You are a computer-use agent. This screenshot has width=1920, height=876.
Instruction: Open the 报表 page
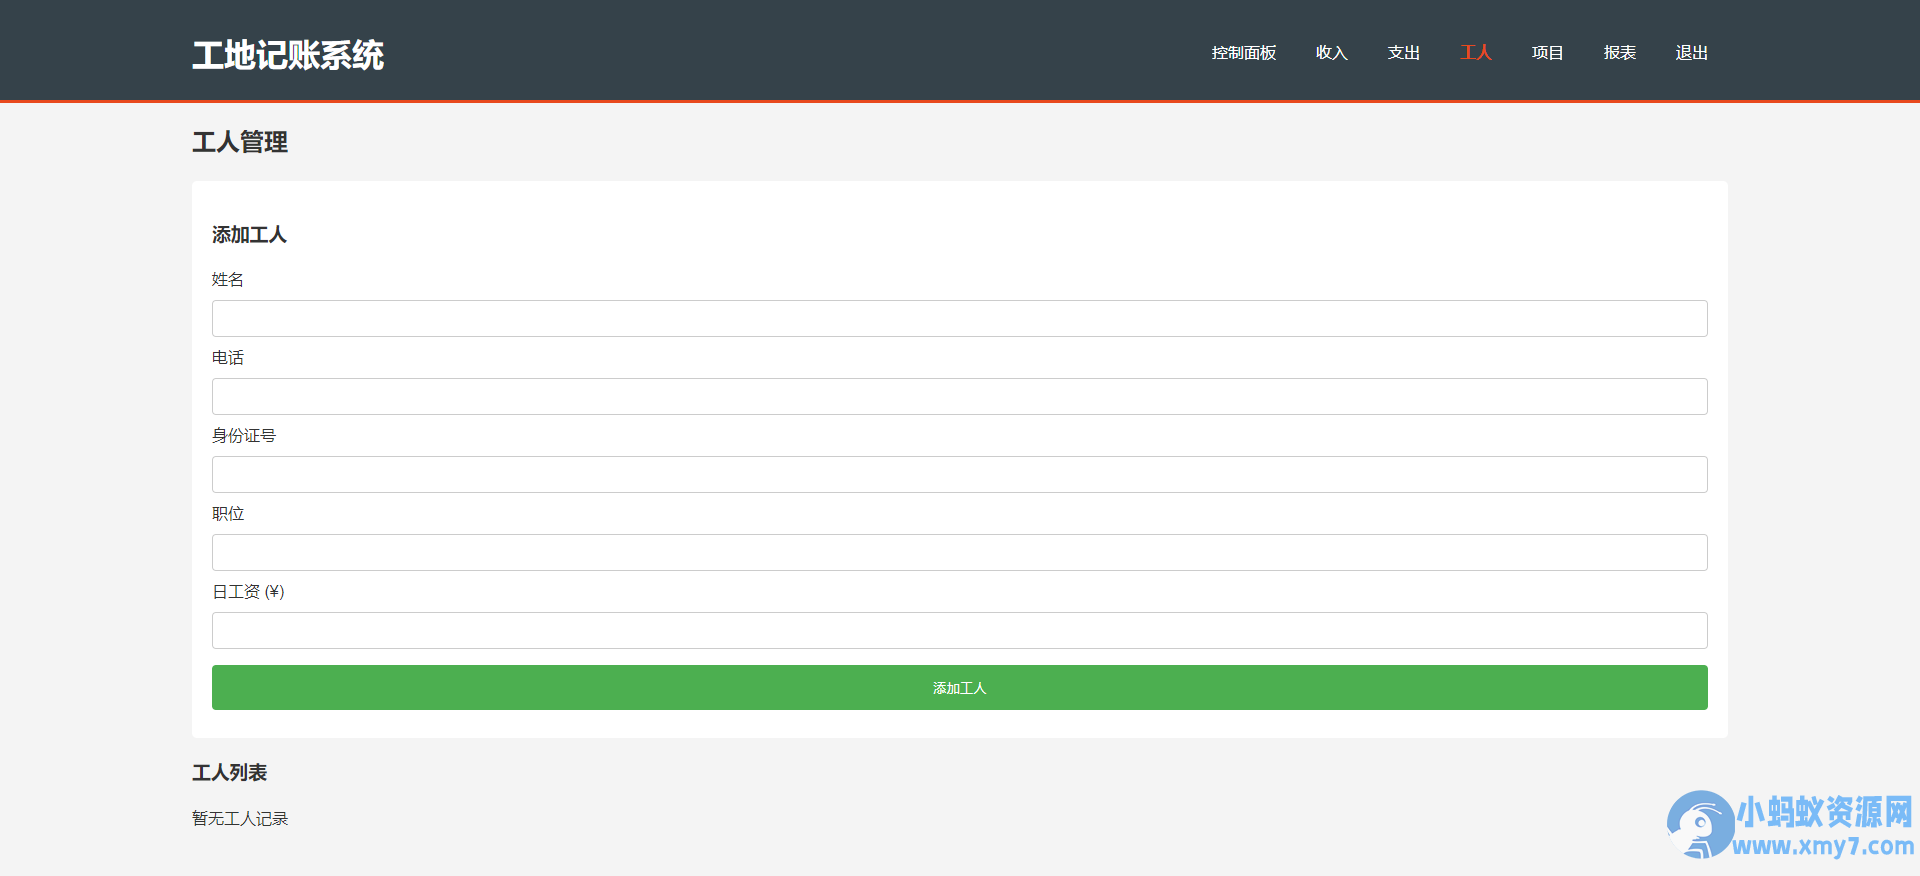point(1619,53)
